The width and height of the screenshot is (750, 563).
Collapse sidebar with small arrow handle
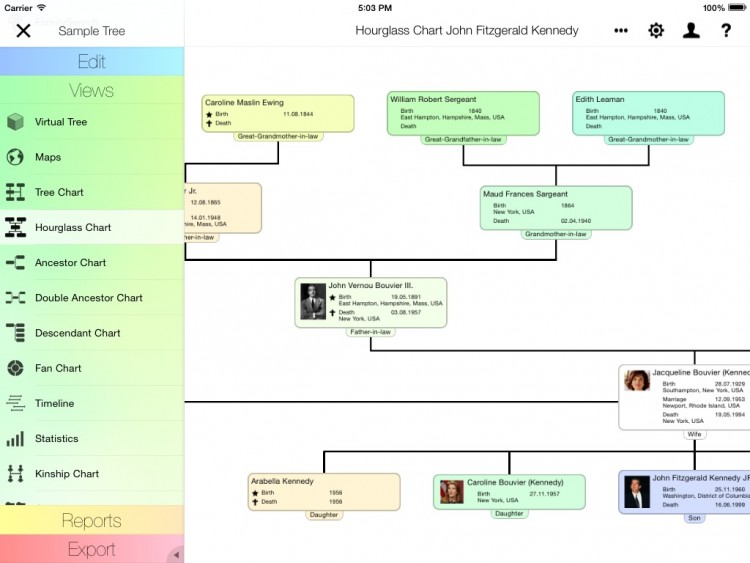(x=176, y=555)
